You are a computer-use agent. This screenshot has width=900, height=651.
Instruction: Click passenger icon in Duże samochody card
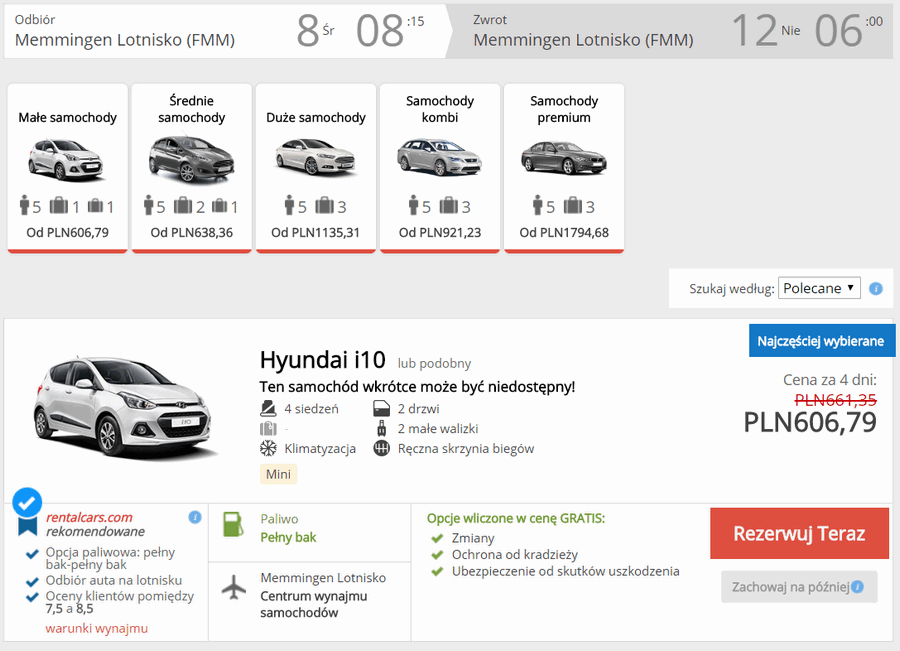point(289,205)
